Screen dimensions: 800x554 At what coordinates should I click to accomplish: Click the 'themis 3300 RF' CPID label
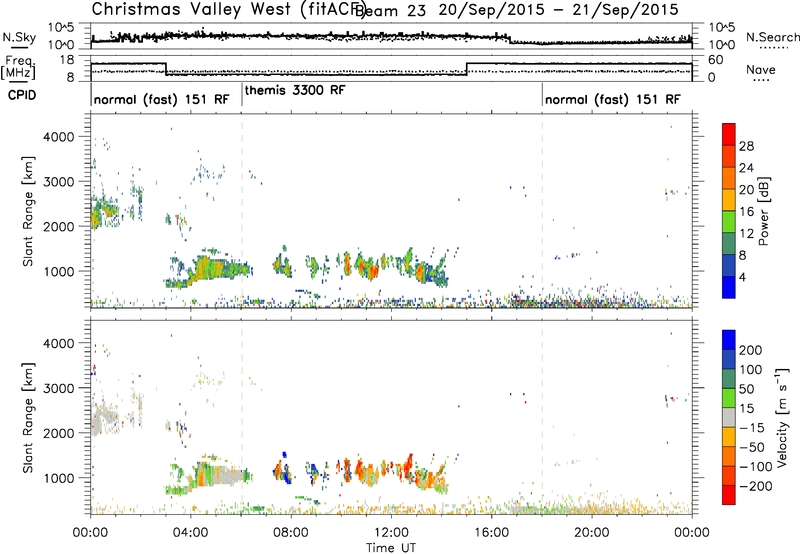[295, 90]
